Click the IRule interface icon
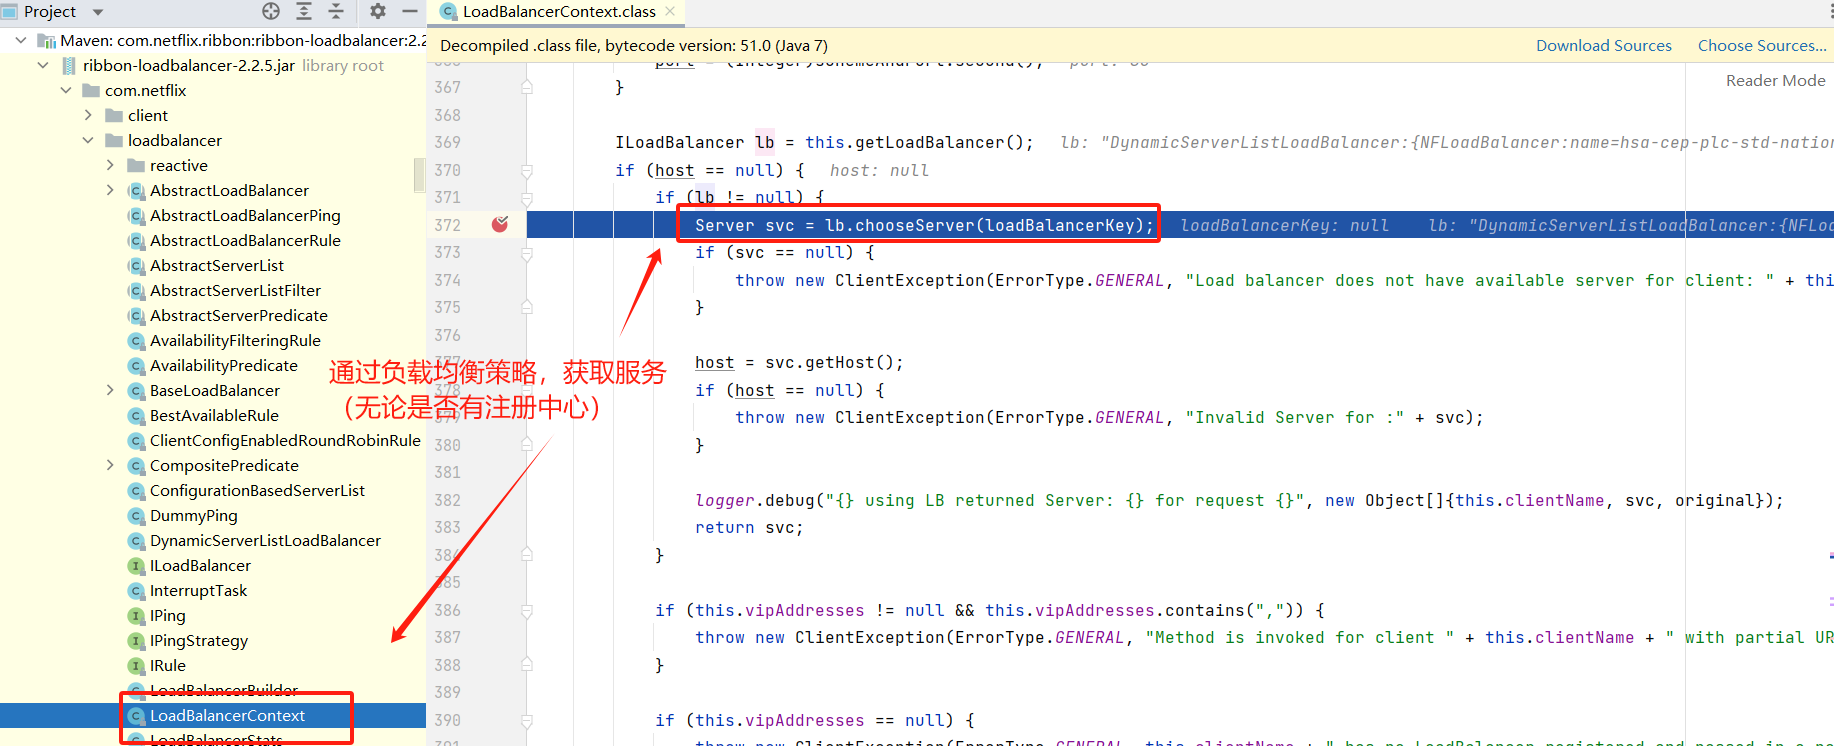This screenshot has width=1834, height=746. coord(137,666)
